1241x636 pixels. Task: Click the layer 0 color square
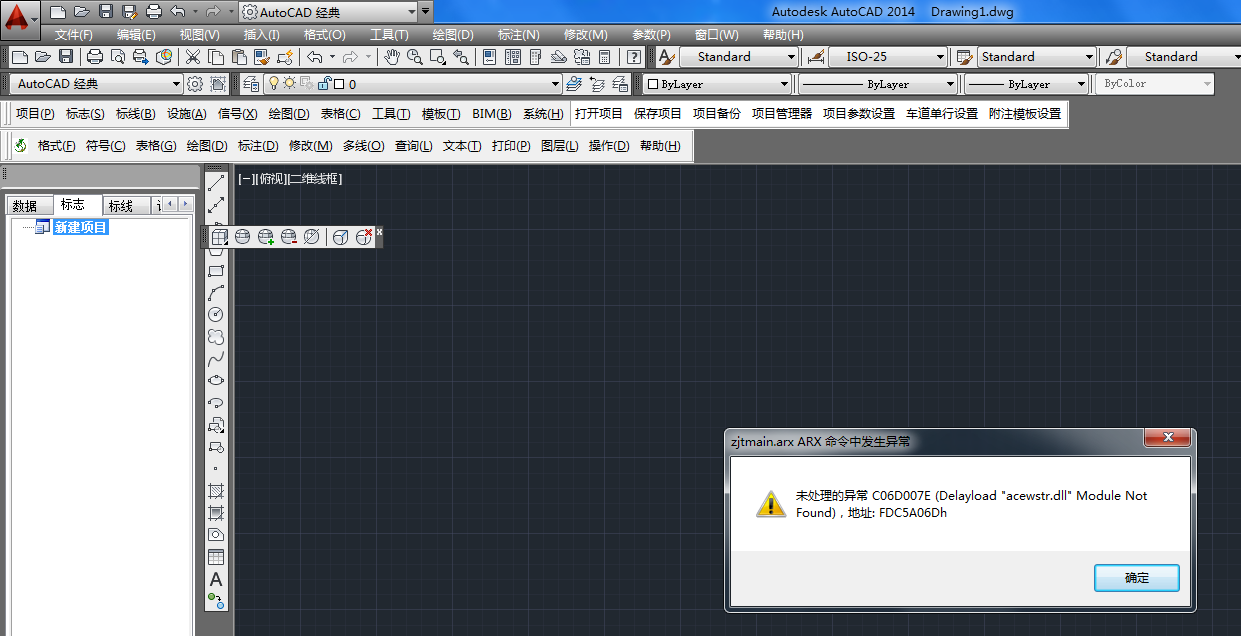[339, 85]
